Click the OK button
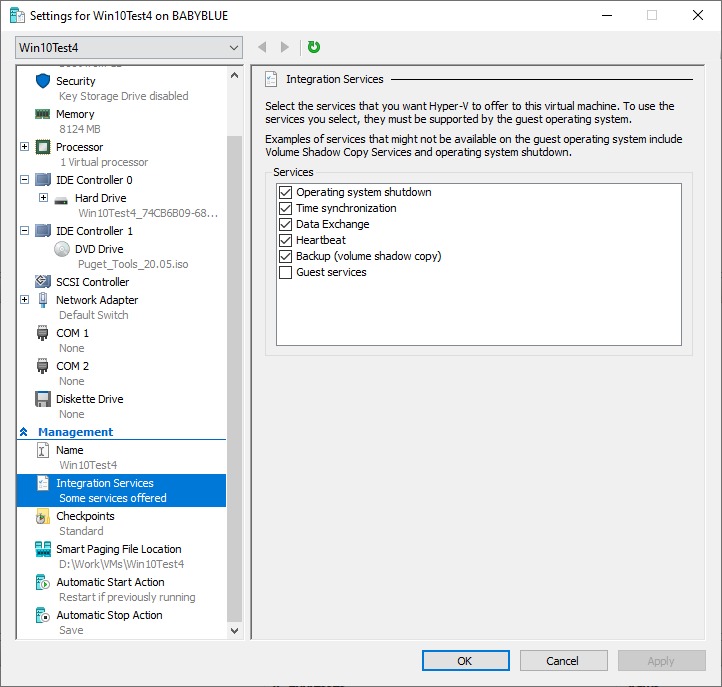The image size is (722, 687). (x=465, y=660)
